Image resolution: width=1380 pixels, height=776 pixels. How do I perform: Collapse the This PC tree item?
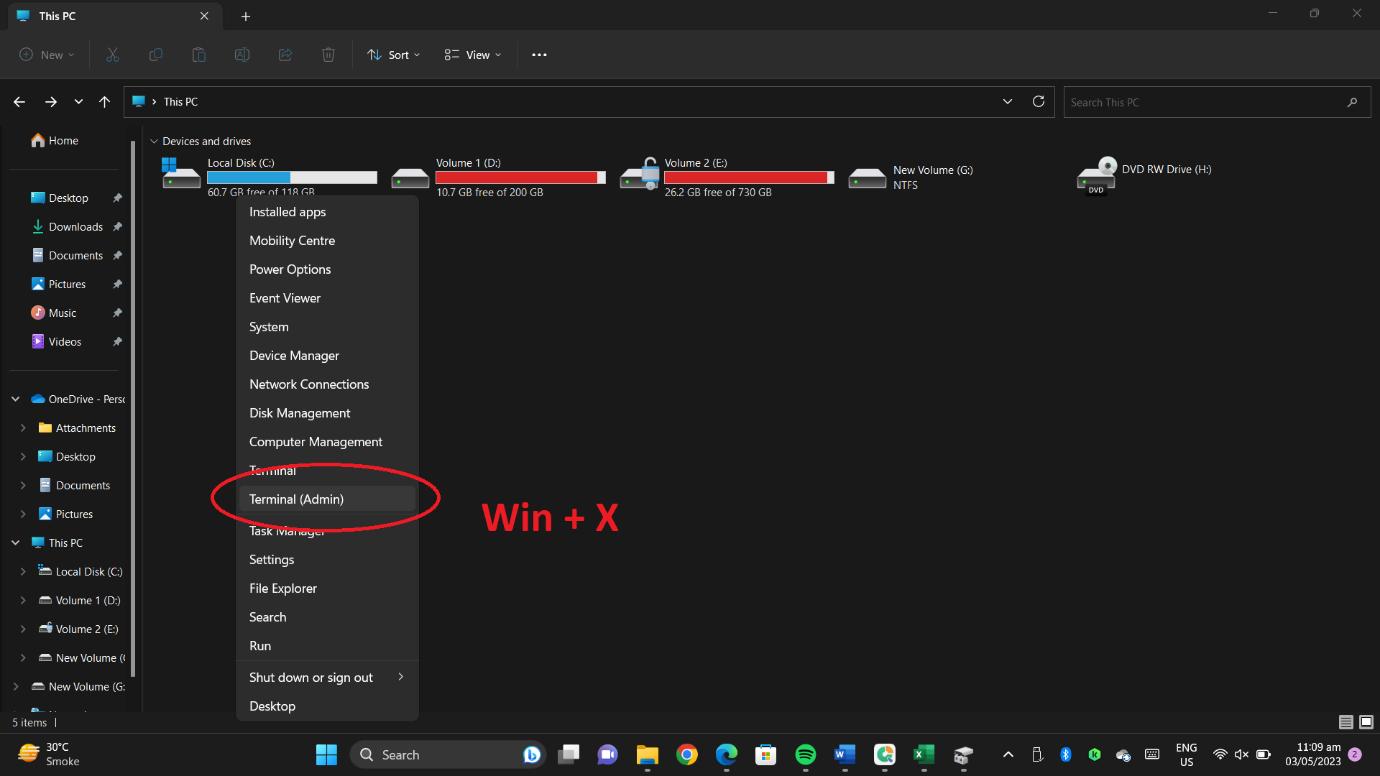click(x=15, y=542)
